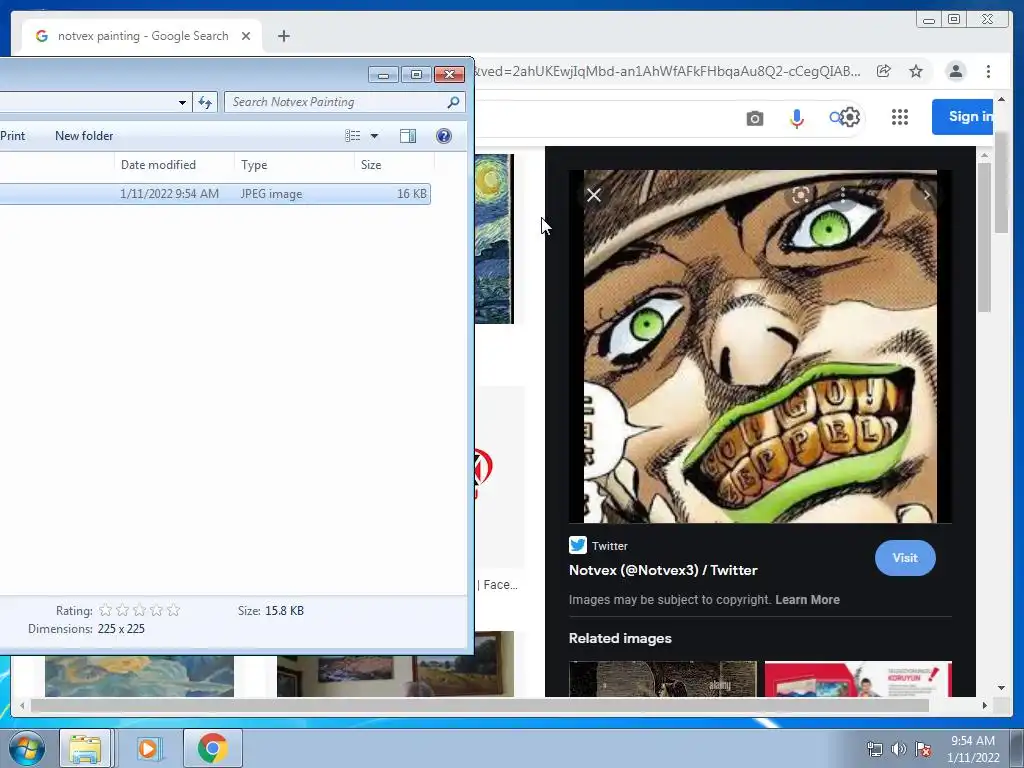The image size is (1024, 768).
Task: Click the share page icon in address bar
Action: click(884, 71)
